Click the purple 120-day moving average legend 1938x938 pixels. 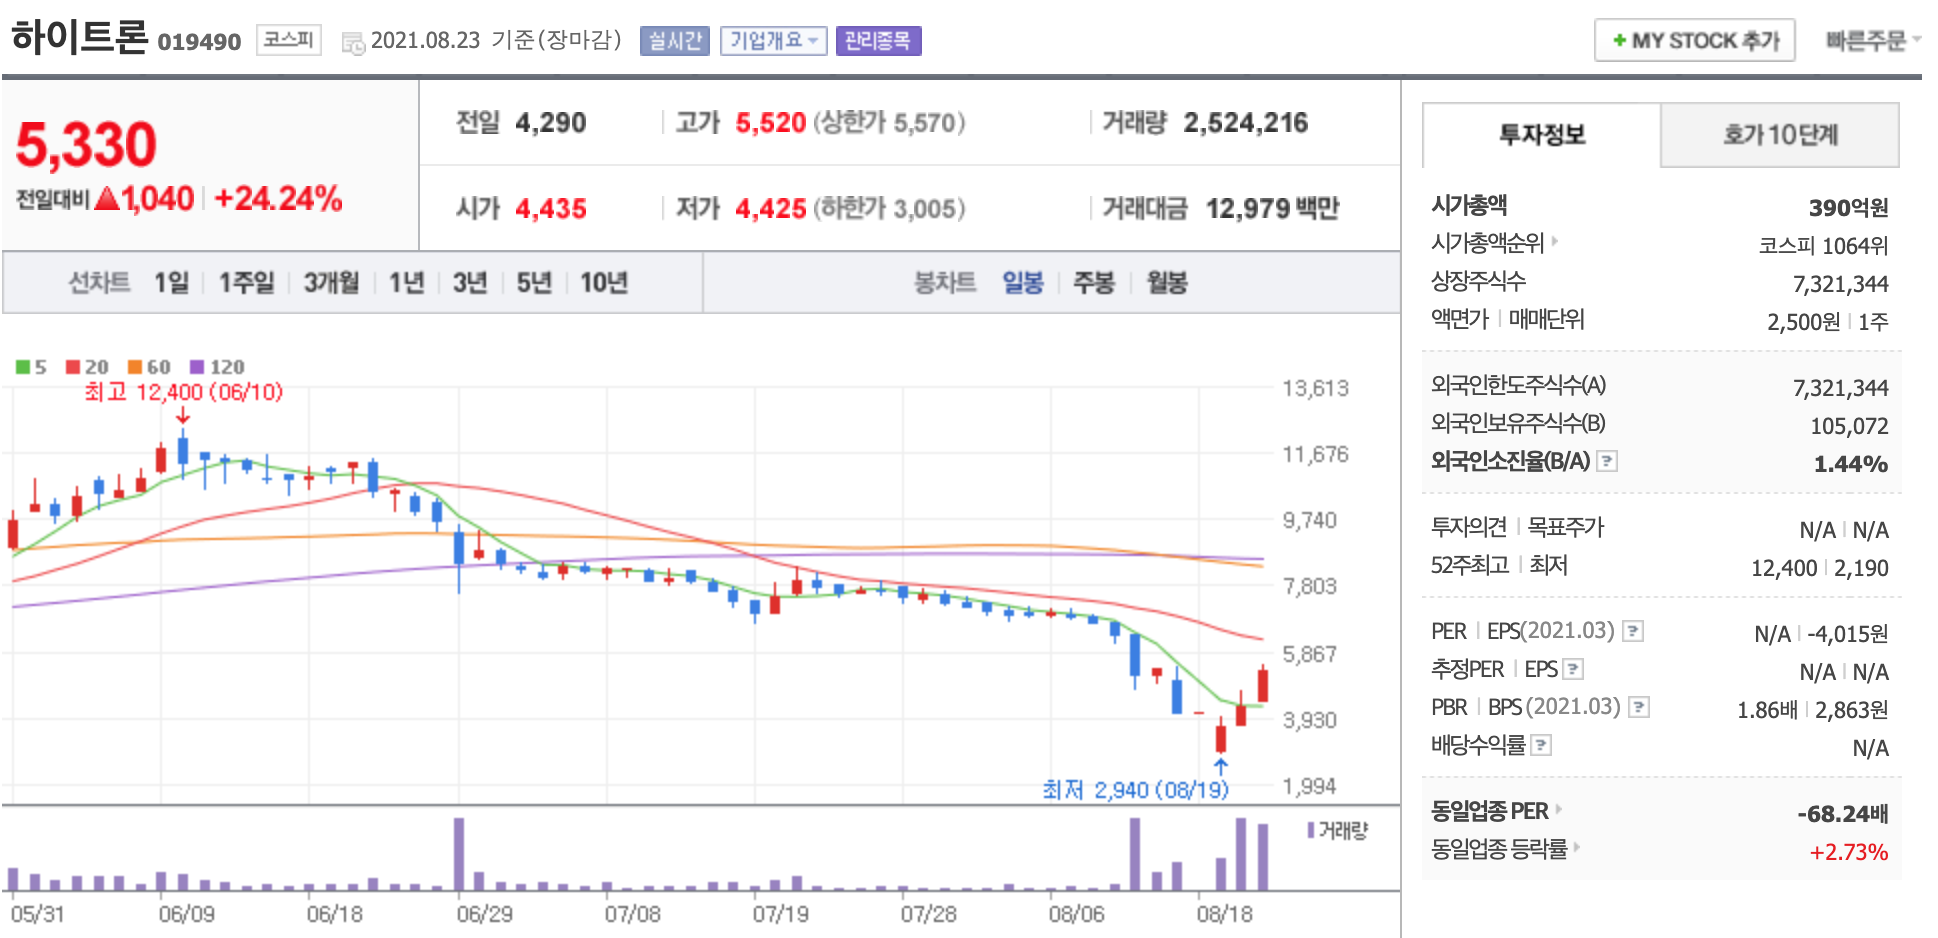point(217,367)
